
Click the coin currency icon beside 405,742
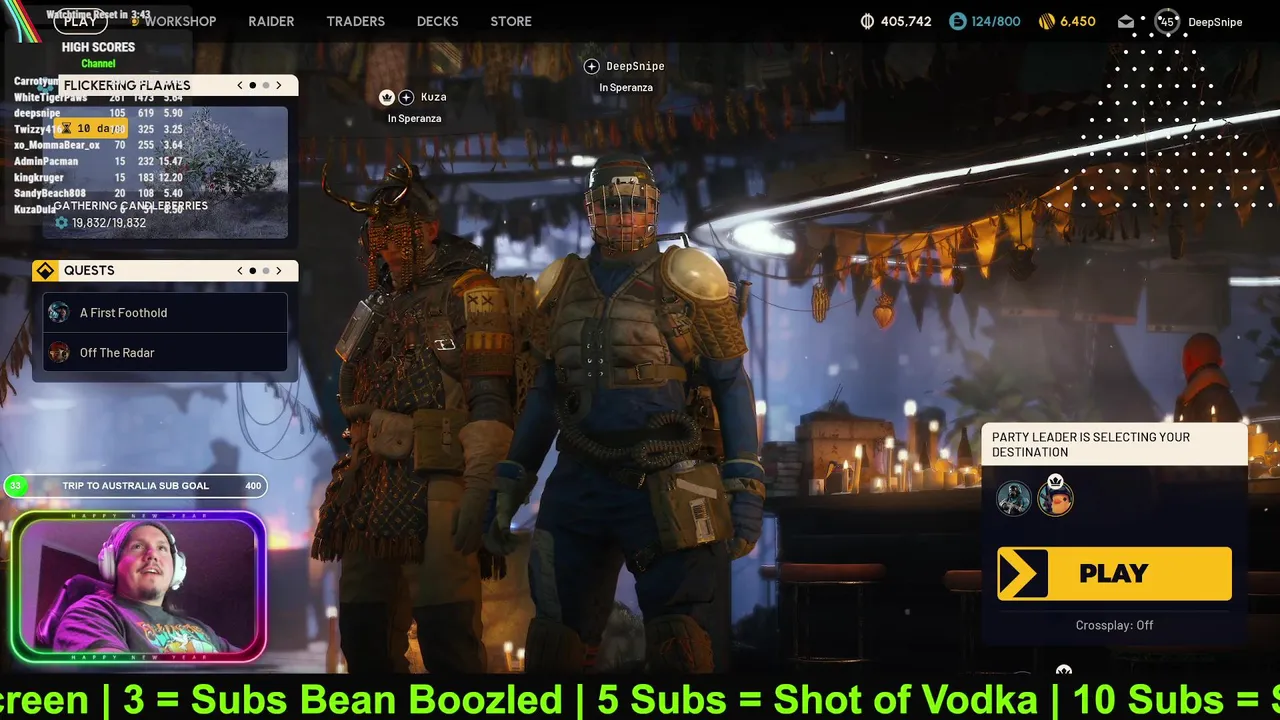pyautogui.click(x=867, y=21)
